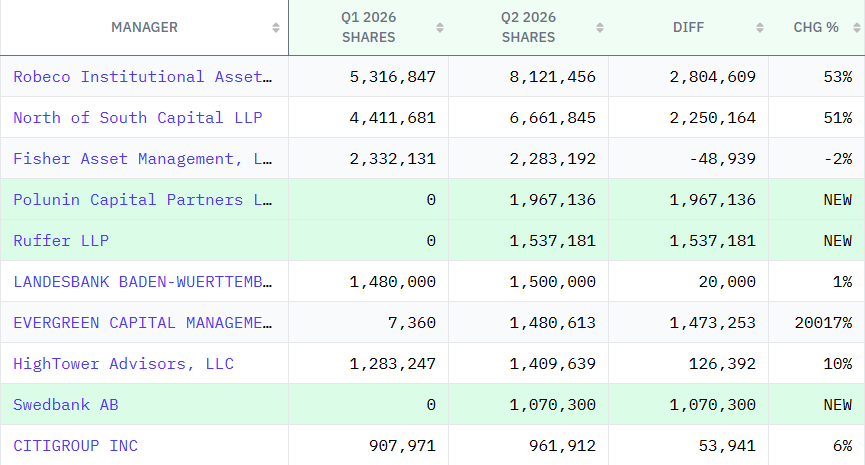Image resolution: width=865 pixels, height=465 pixels.
Task: Select Polunin Q2 shares 1,967,136
Action: point(553,200)
